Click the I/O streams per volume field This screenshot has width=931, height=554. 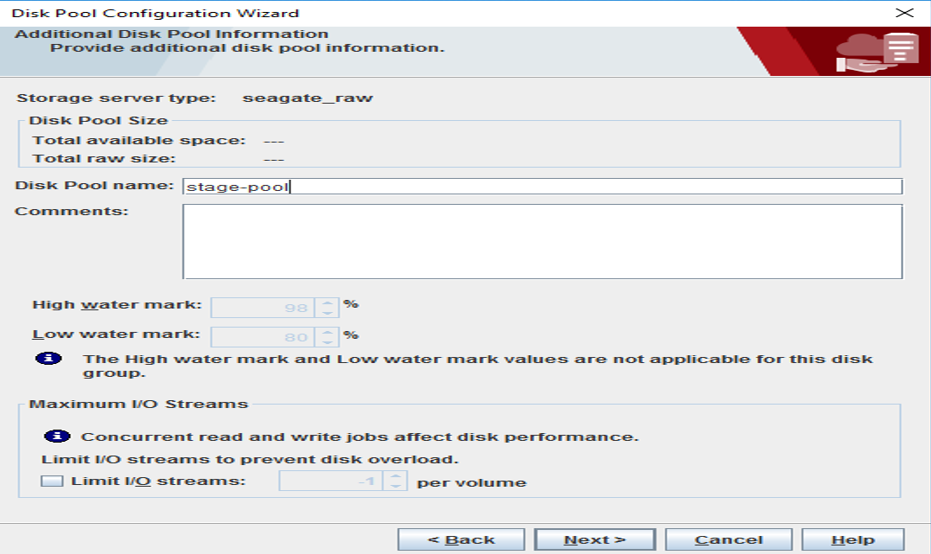(x=331, y=482)
